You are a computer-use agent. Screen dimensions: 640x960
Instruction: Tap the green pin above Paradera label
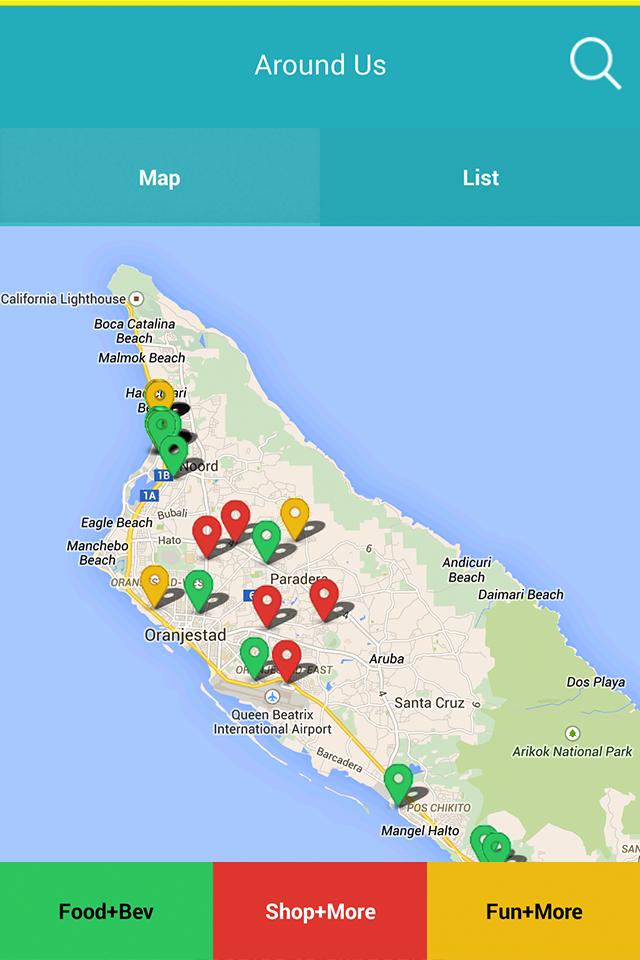coord(266,541)
